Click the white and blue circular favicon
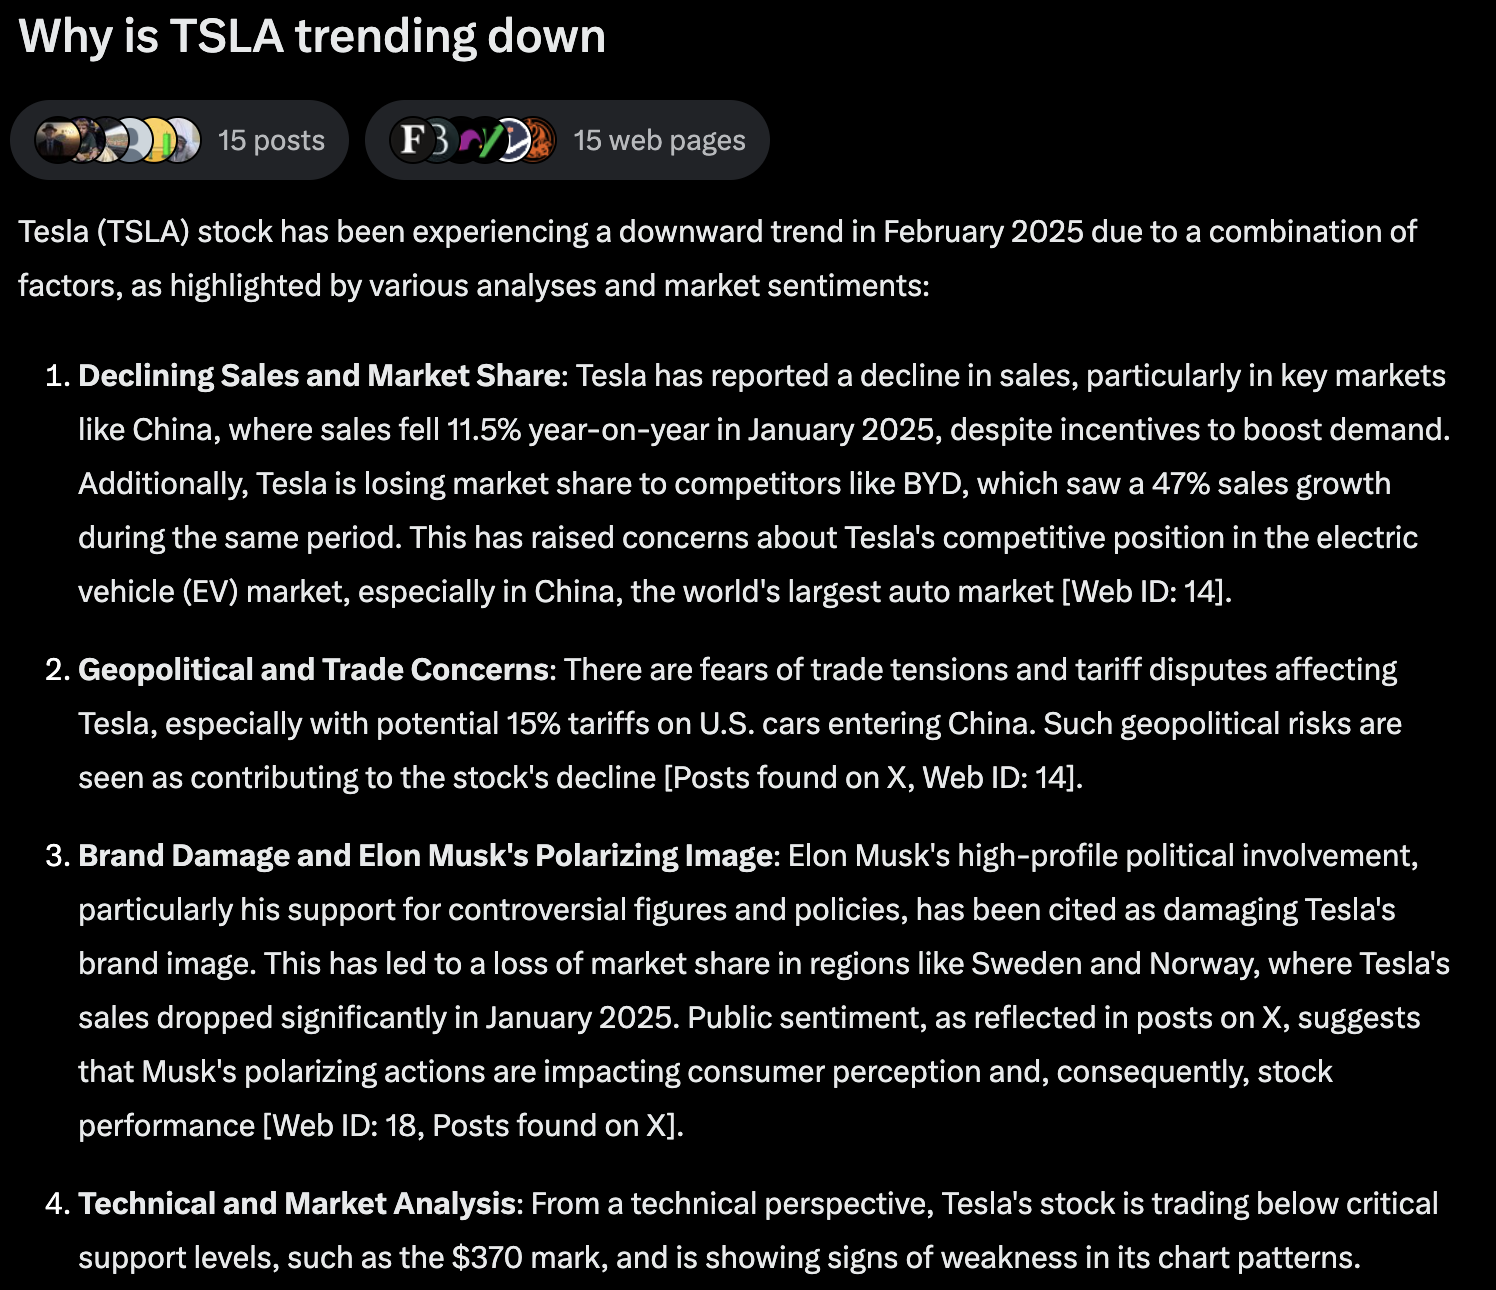This screenshot has width=1496, height=1290. 514,140
